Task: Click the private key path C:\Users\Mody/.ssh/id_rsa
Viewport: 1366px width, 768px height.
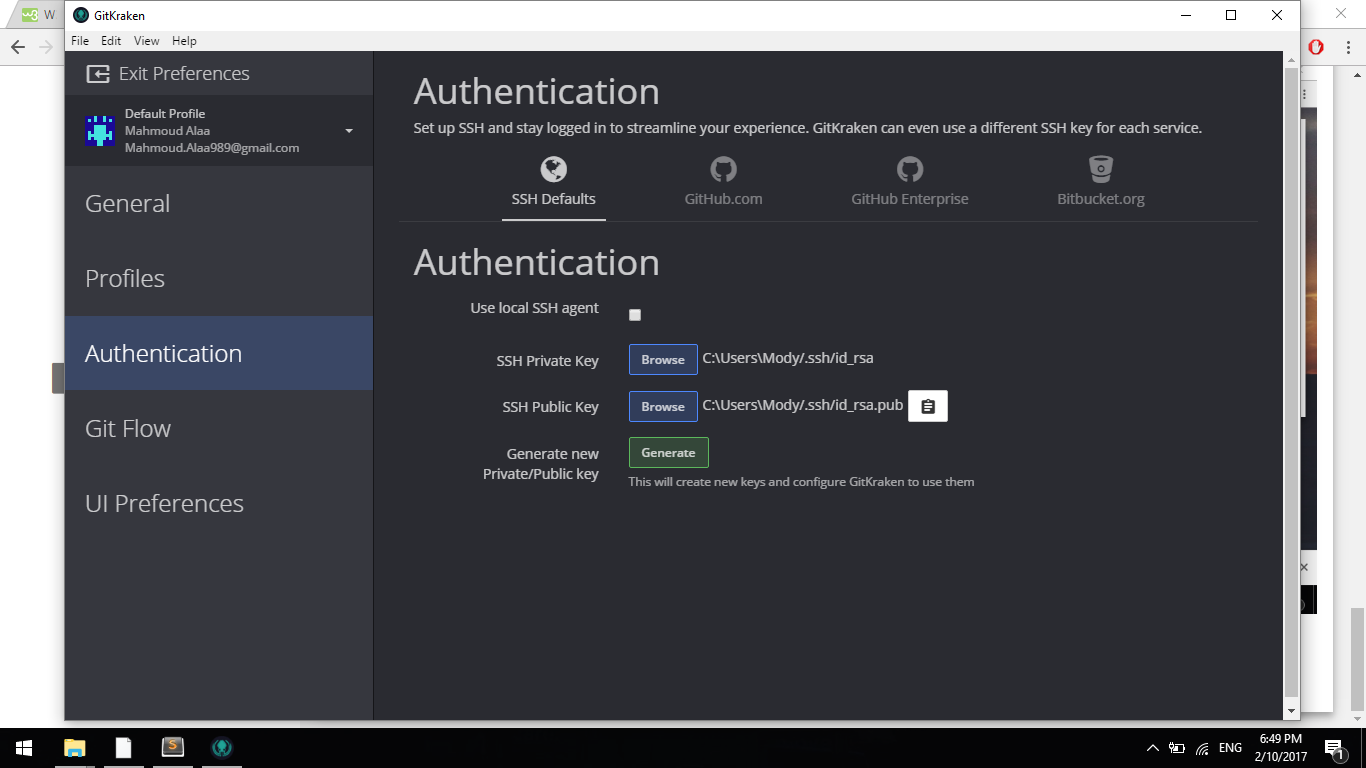Action: pos(788,358)
